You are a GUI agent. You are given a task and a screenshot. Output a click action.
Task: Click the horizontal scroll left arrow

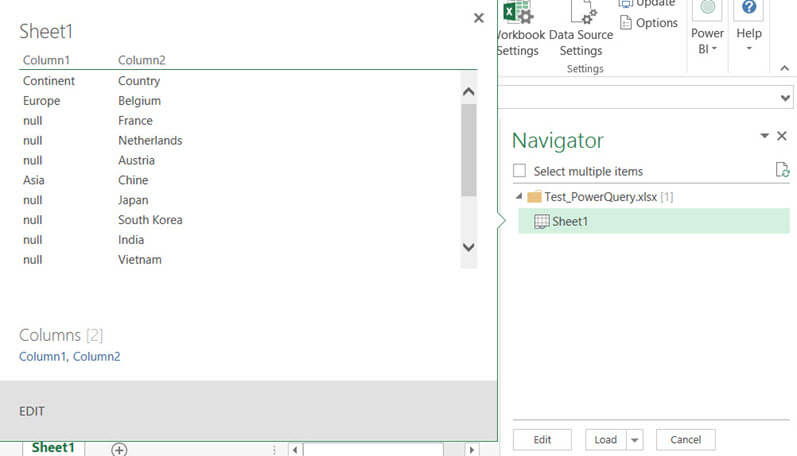click(295, 450)
